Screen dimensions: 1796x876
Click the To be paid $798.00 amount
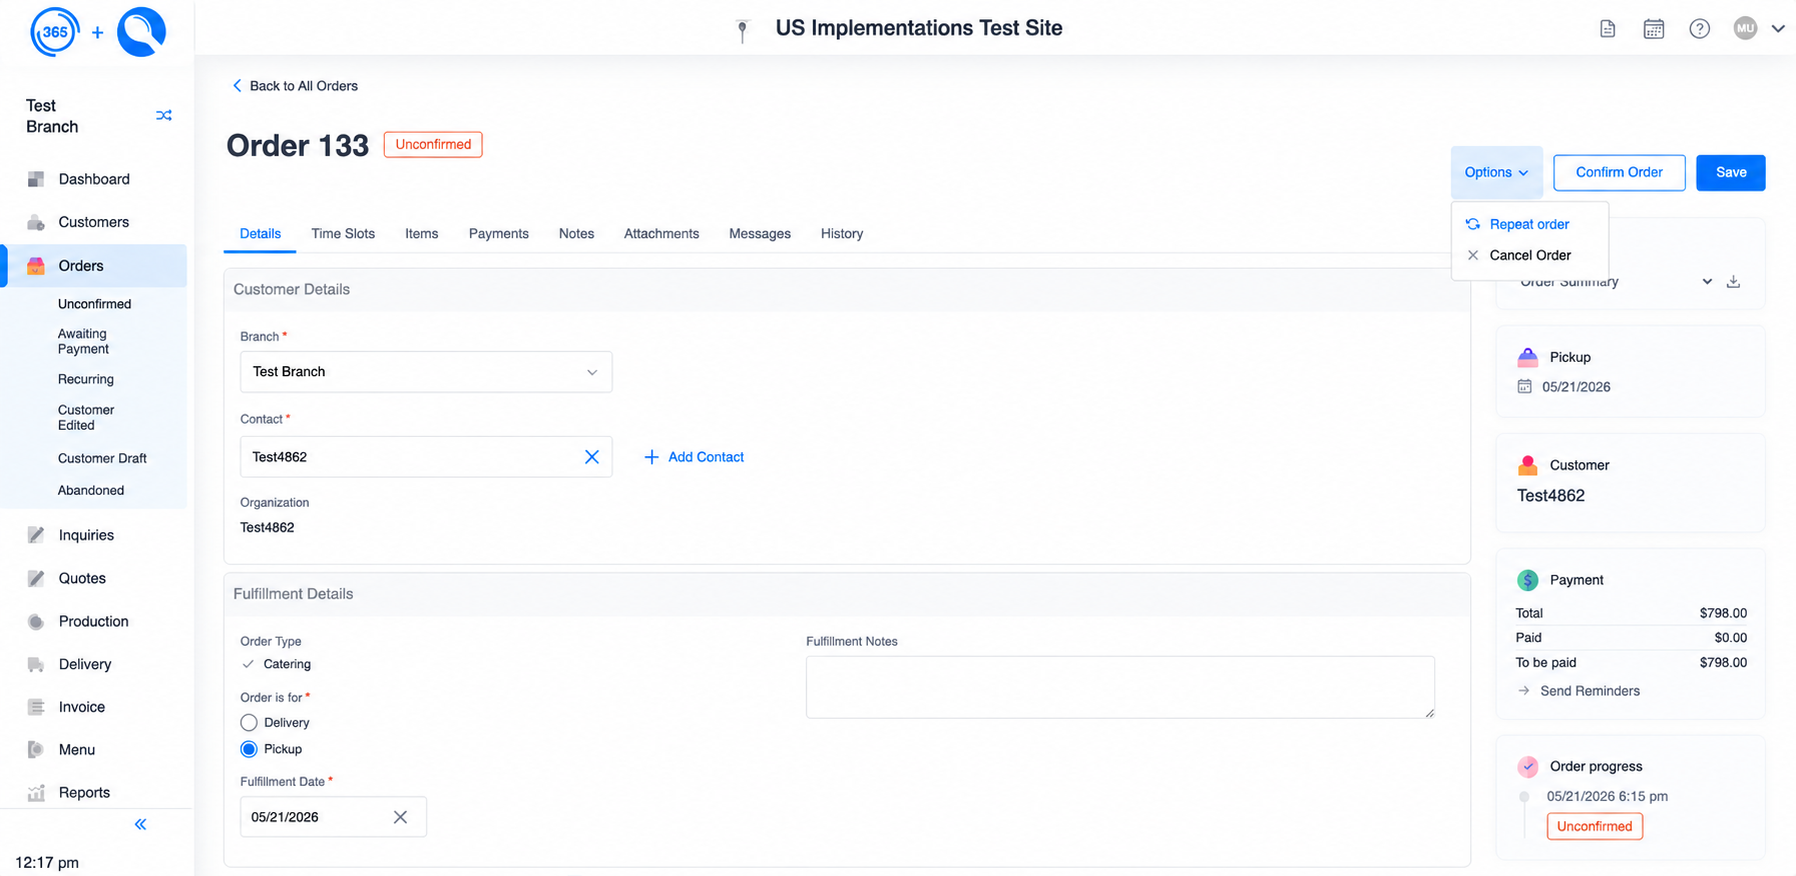click(x=1723, y=663)
